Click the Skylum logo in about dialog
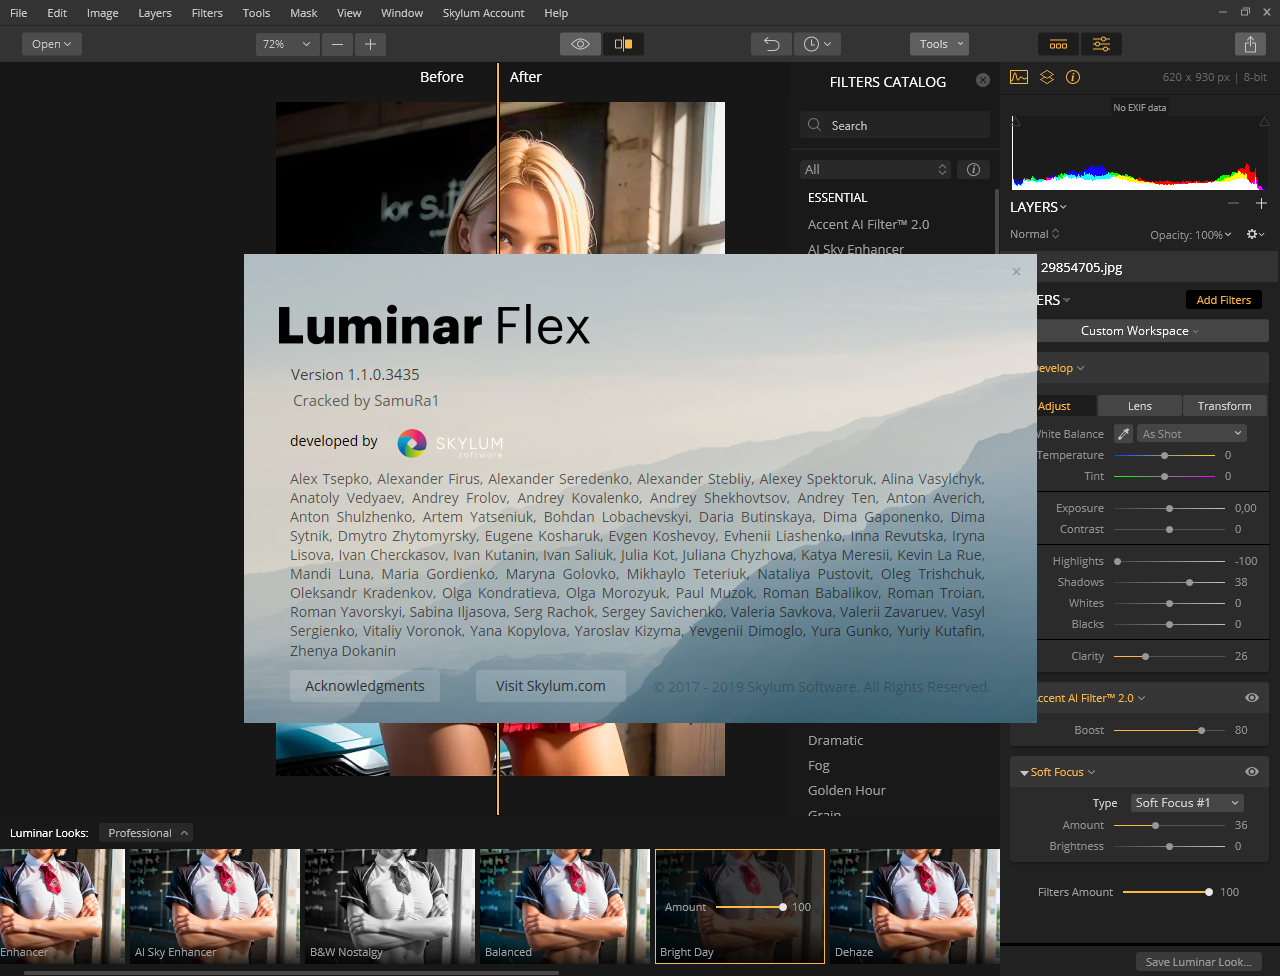This screenshot has width=1280, height=976. click(x=450, y=443)
